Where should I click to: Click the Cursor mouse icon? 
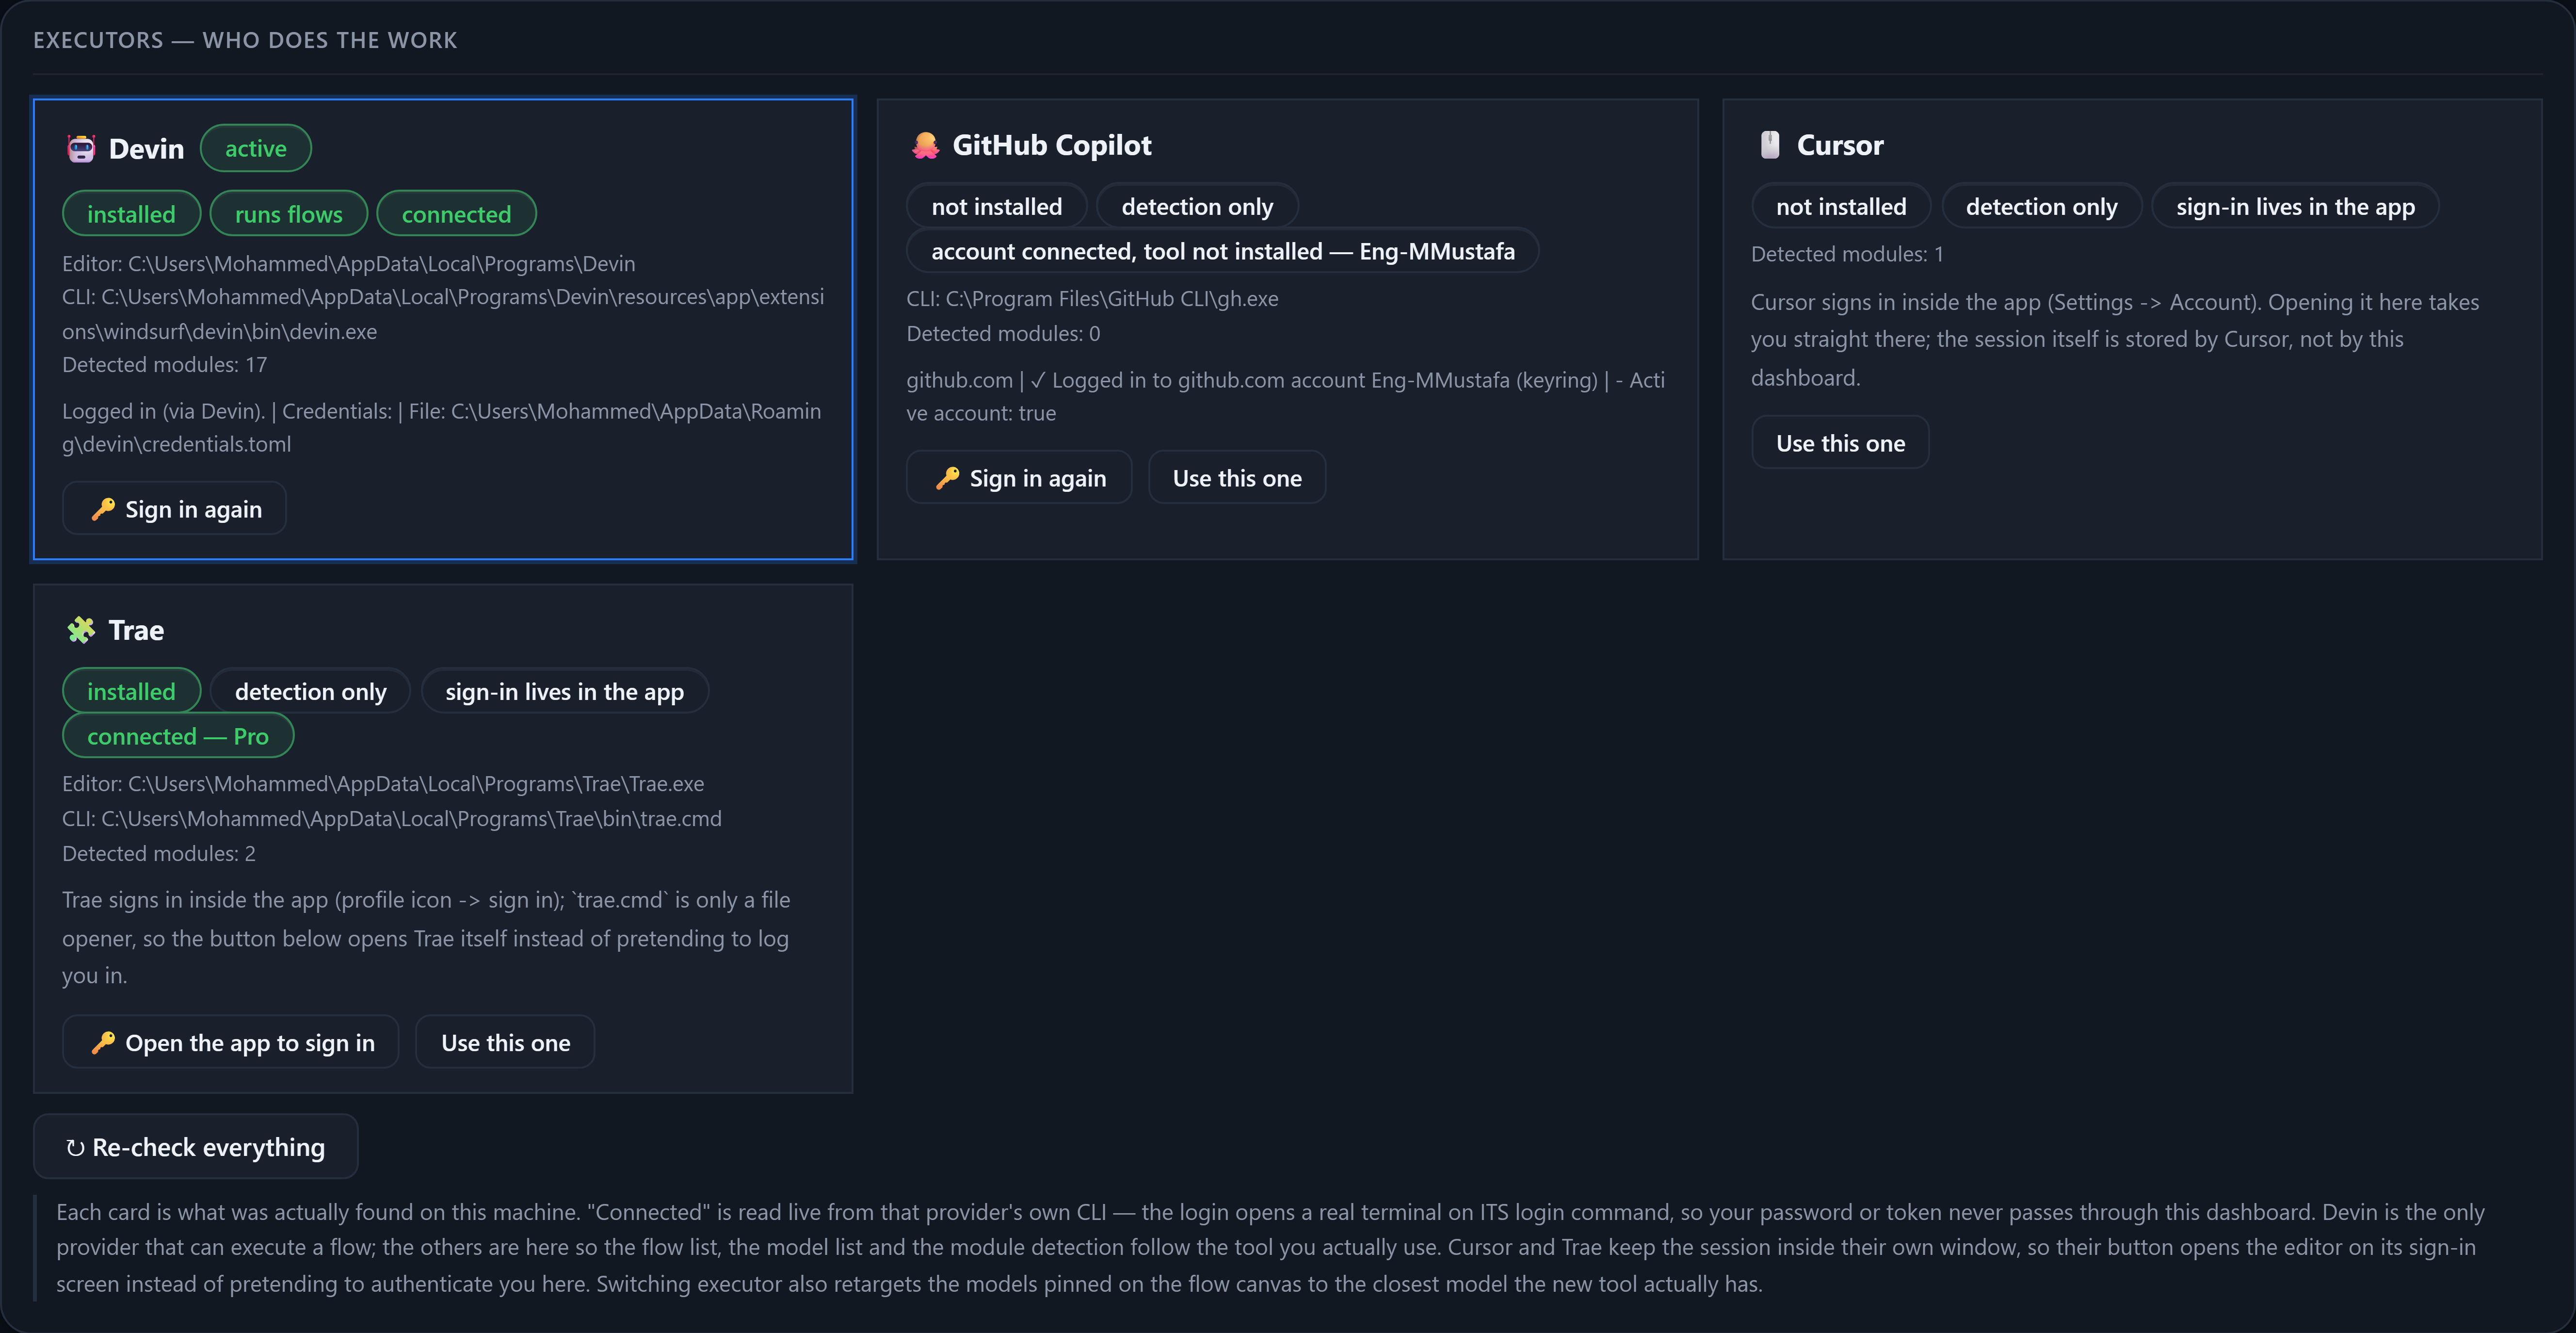[1770, 146]
